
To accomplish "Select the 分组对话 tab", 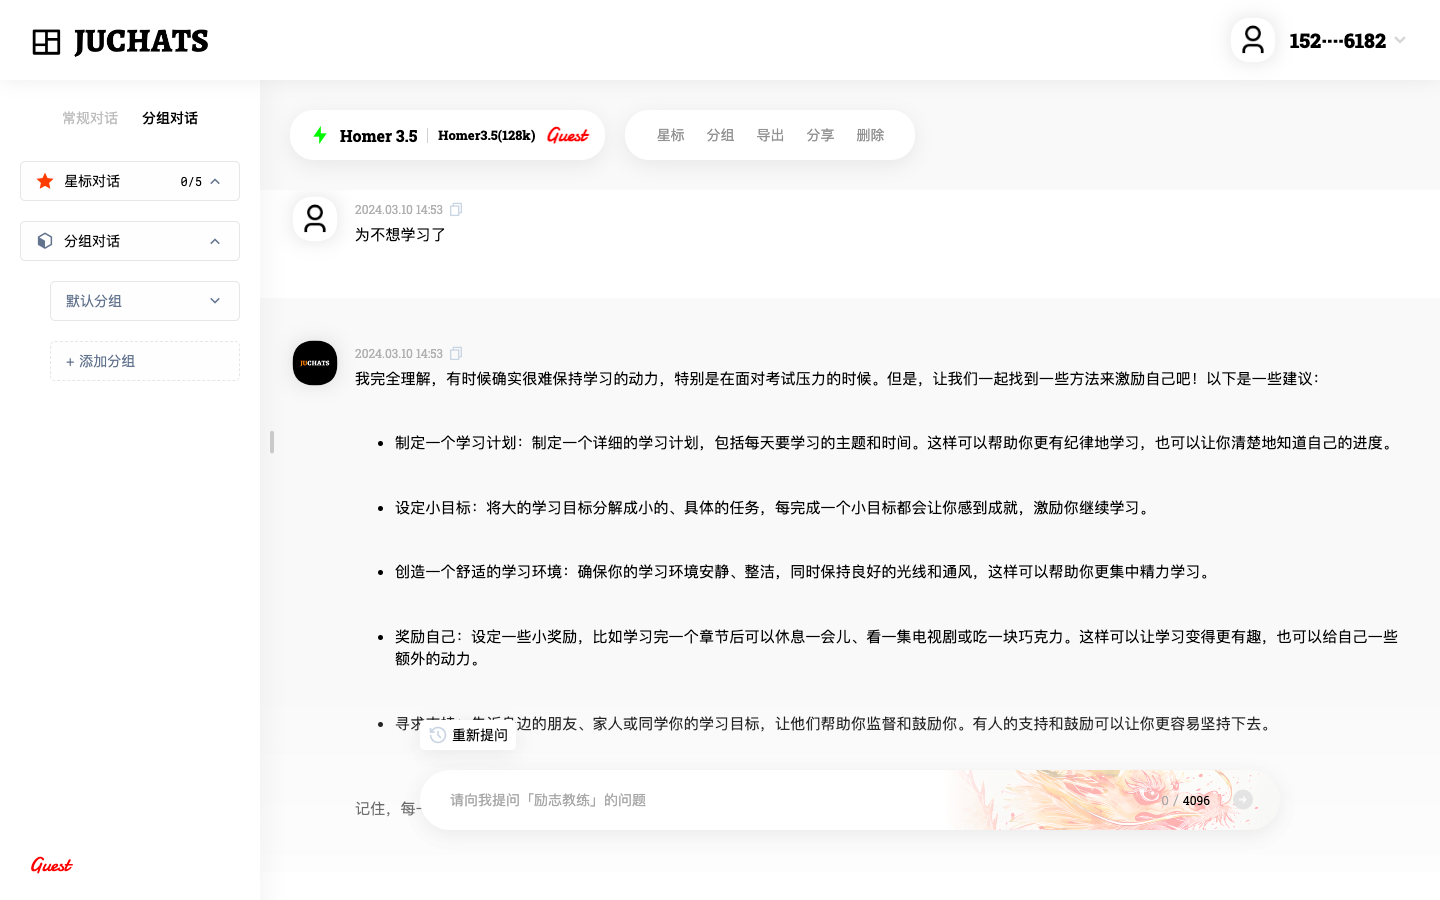I will (x=170, y=118).
